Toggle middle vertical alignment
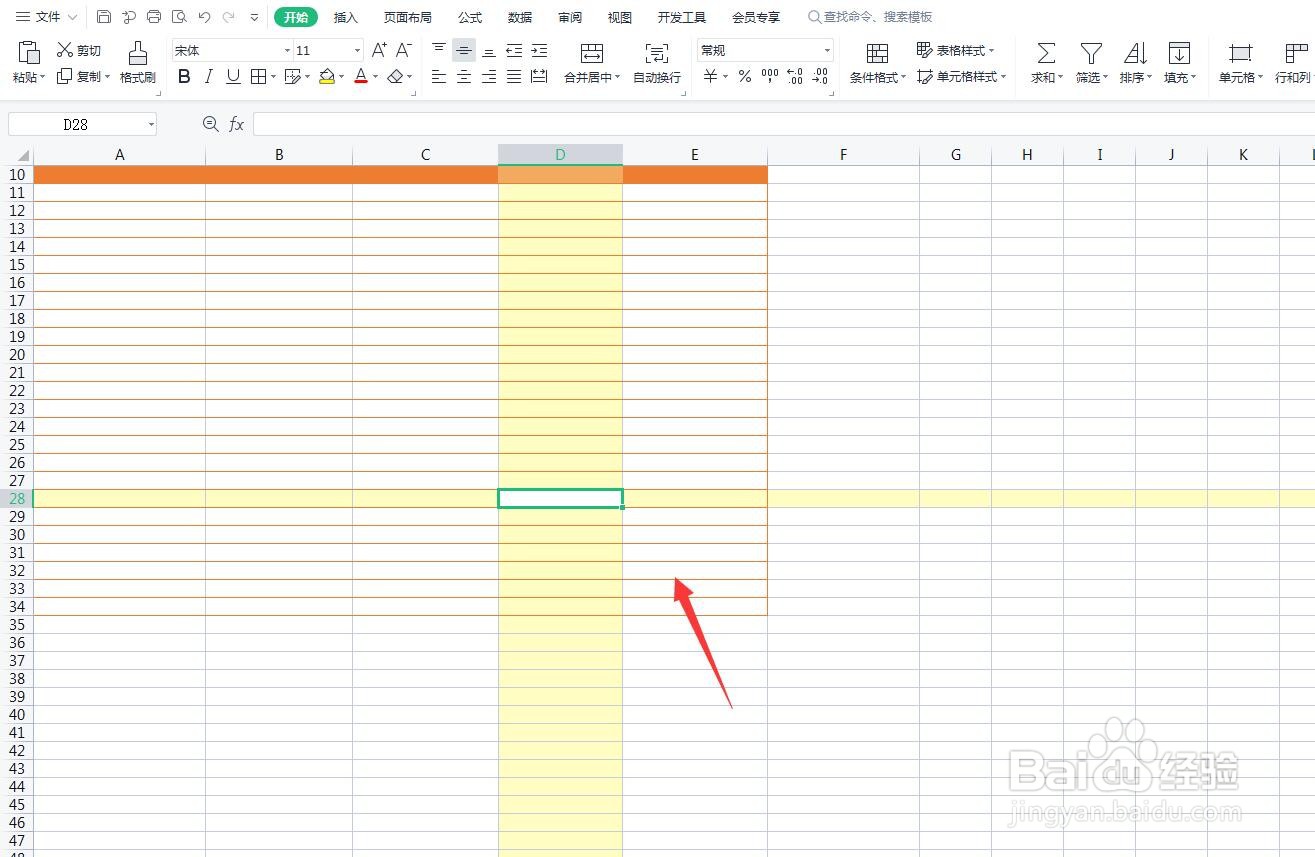Viewport: 1315px width, 857px height. 464,50
